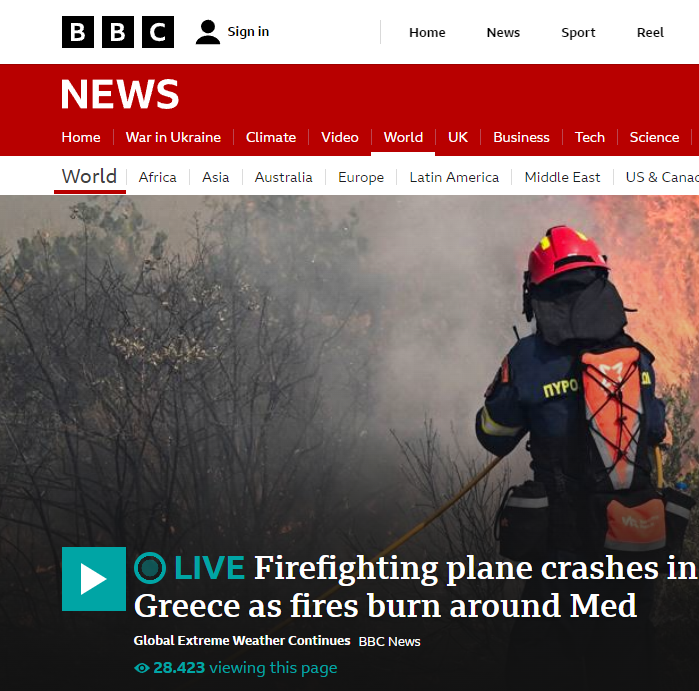The width and height of the screenshot is (699, 691).
Task: Open Reel from top navigation
Action: [x=650, y=33]
